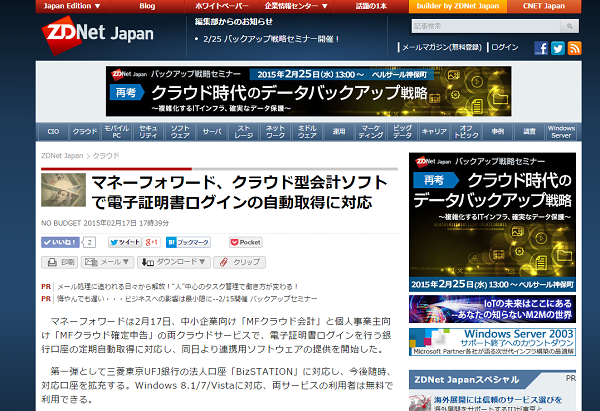Select the Windows Server category tab
600x411 pixels.
tap(561, 132)
